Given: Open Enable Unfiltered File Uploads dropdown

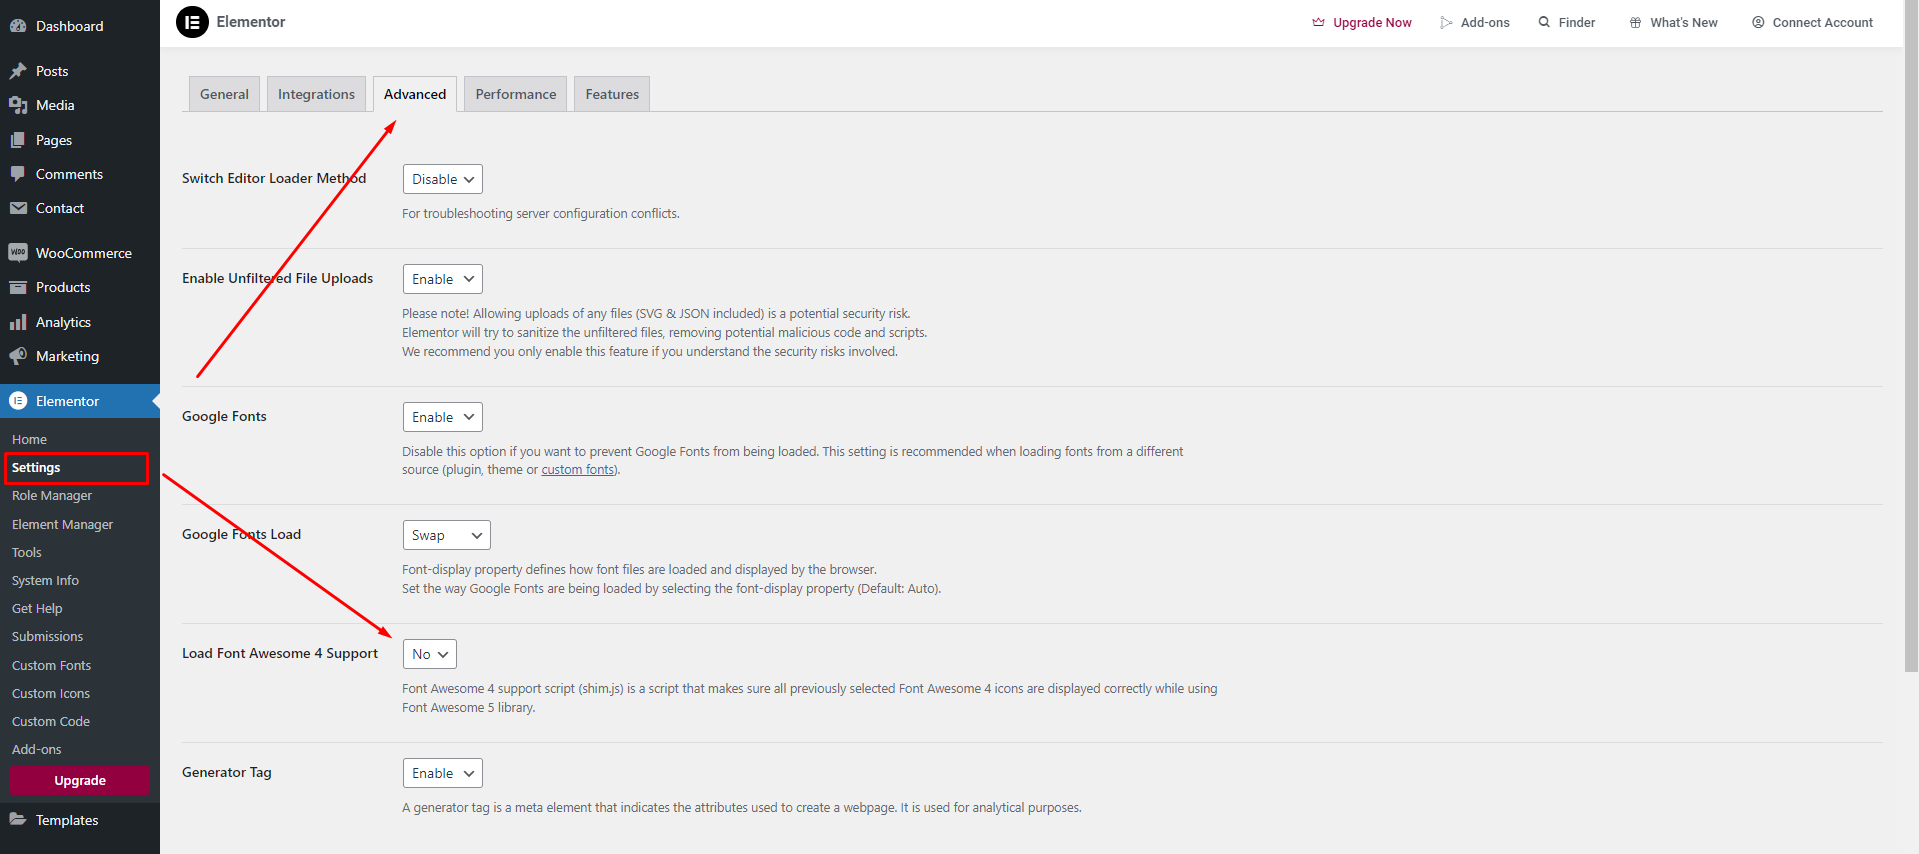Looking at the screenshot, I should click(443, 279).
